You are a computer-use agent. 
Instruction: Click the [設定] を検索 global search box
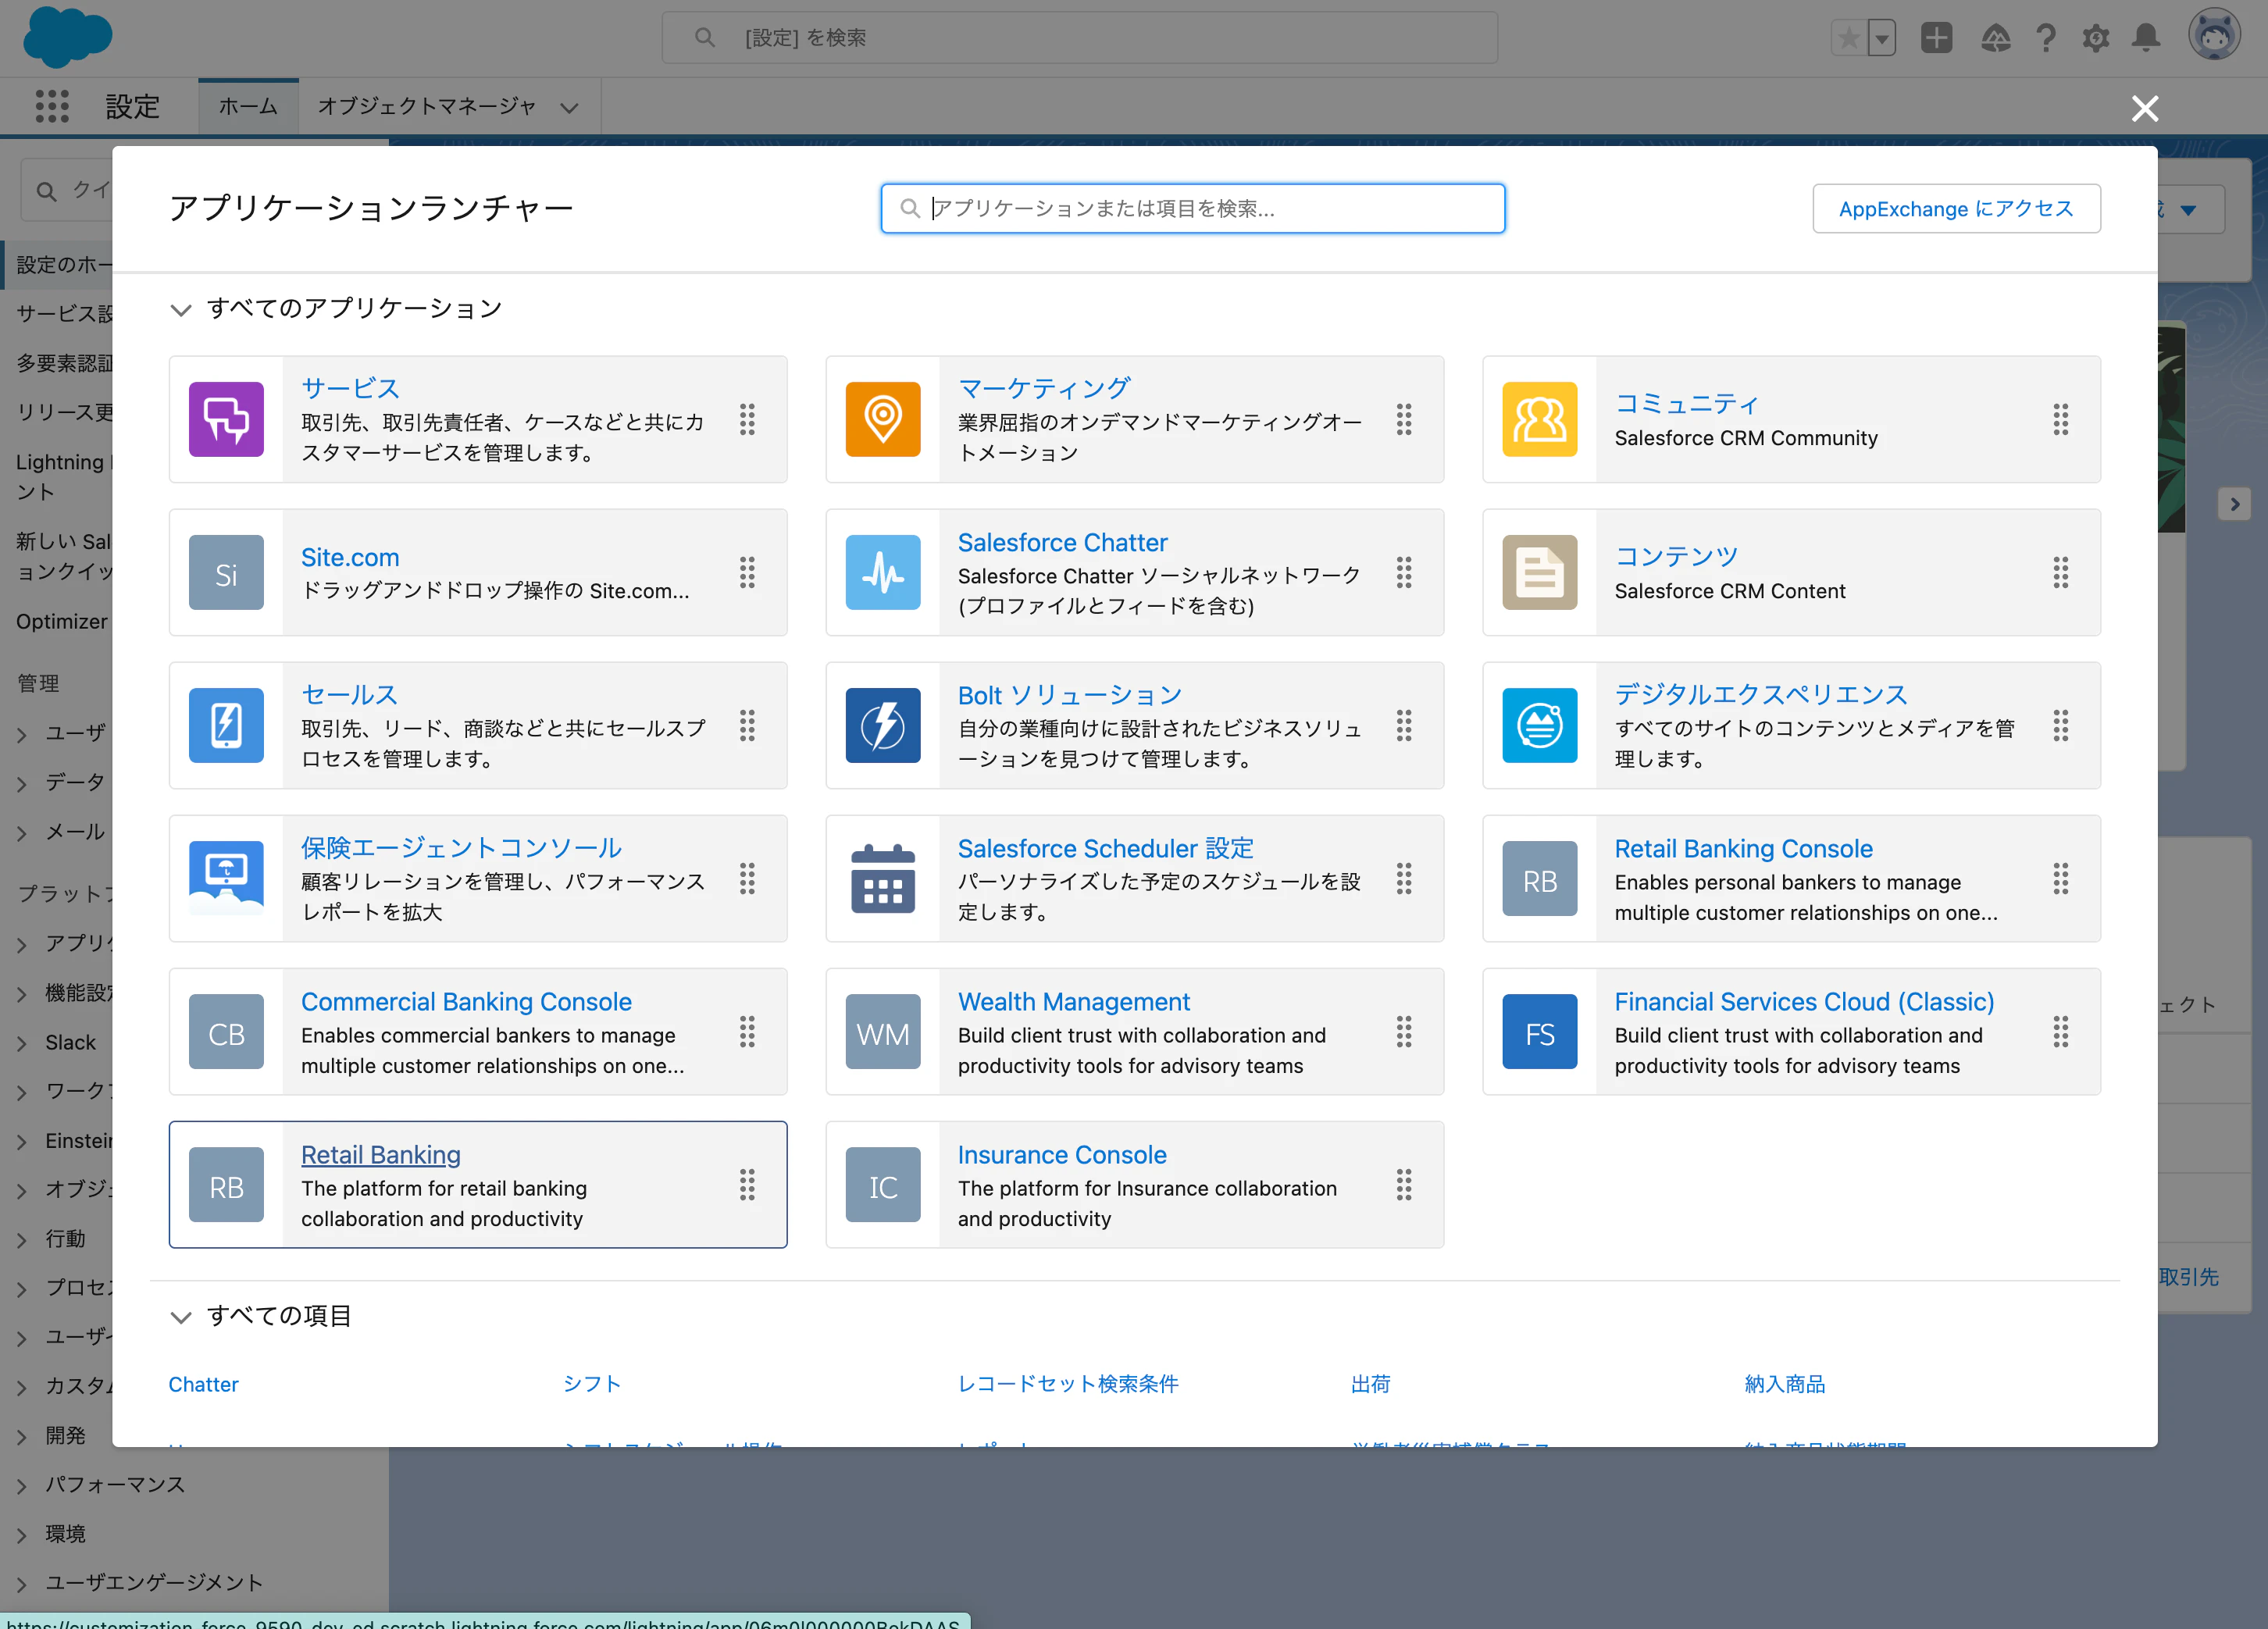point(1080,38)
